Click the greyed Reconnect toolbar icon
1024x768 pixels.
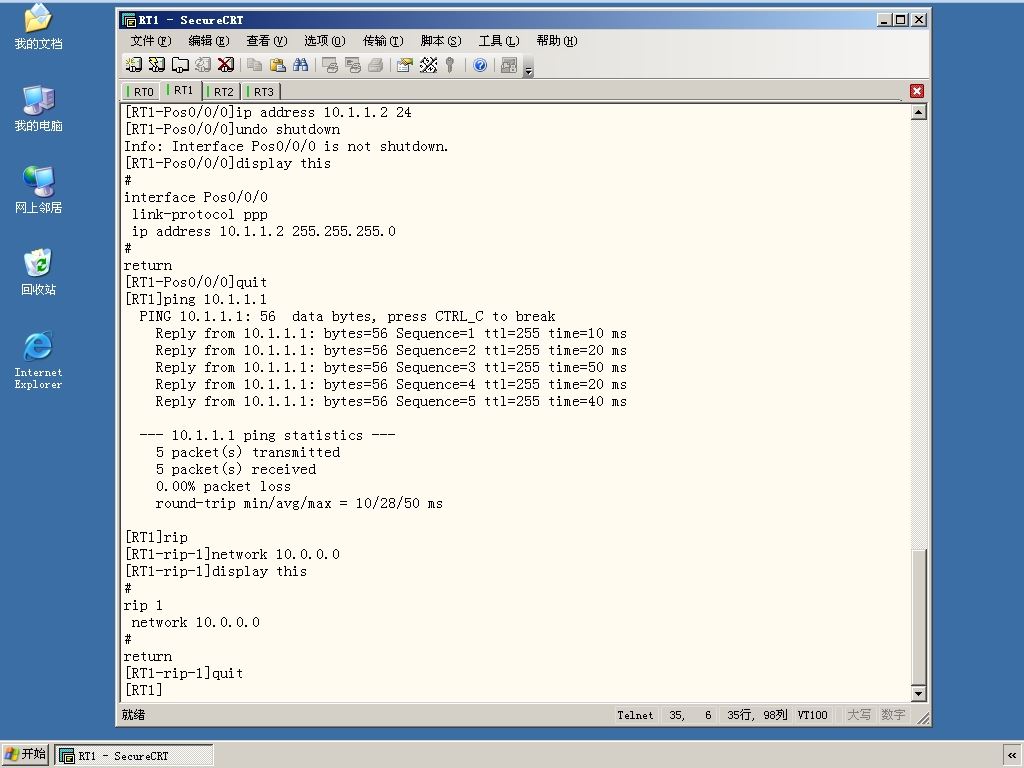[203, 65]
